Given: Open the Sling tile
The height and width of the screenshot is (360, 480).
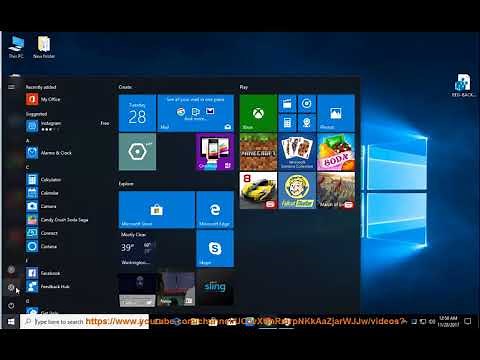Looking at the screenshot, I should click(x=215, y=287).
